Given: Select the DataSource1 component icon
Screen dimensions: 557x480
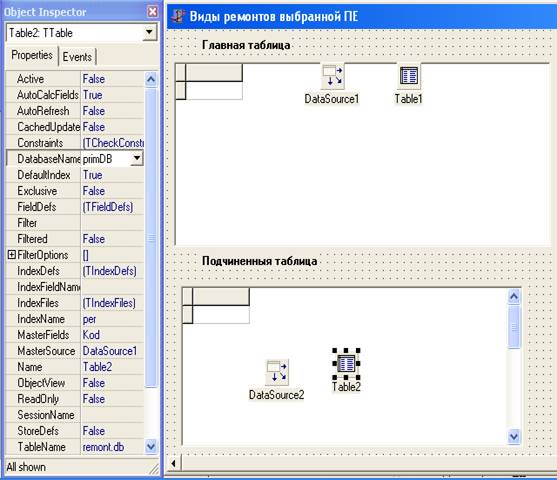Looking at the screenshot, I should coord(332,76).
